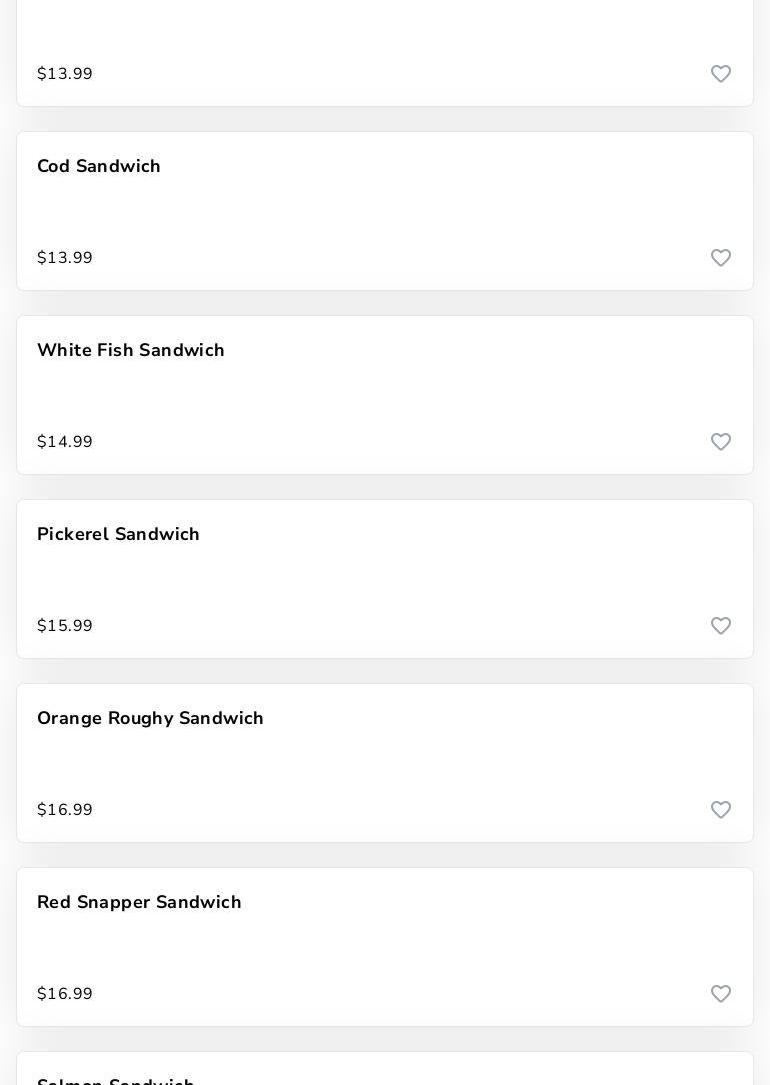Viewport: 770px width, 1085px height.
Task: Click the $14.99 White Fish price
Action: tap(65, 442)
